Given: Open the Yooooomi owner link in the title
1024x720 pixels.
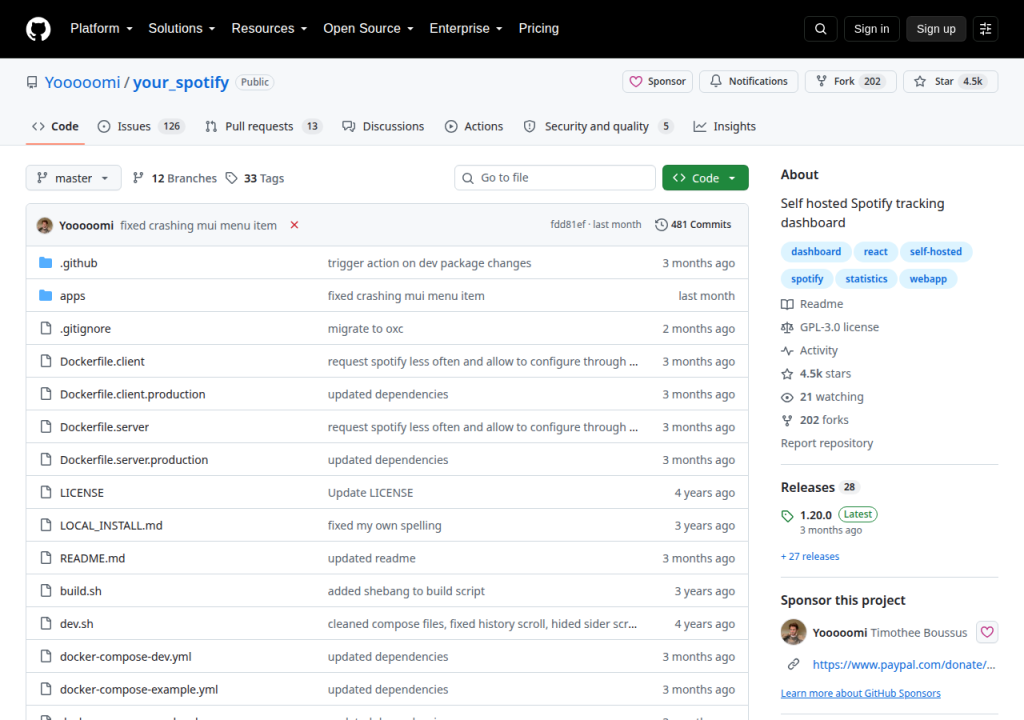Looking at the screenshot, I should [82, 82].
